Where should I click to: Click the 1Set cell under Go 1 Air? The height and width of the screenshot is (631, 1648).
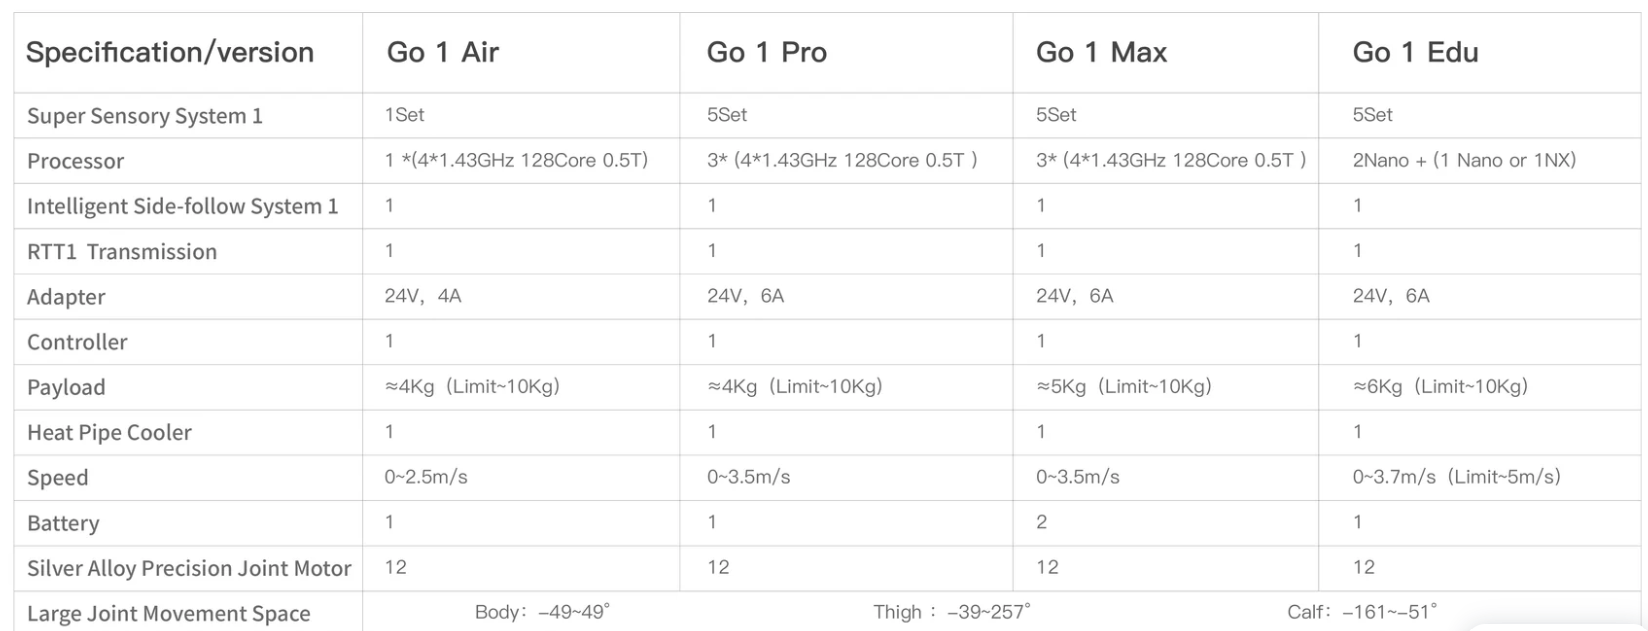click(404, 115)
